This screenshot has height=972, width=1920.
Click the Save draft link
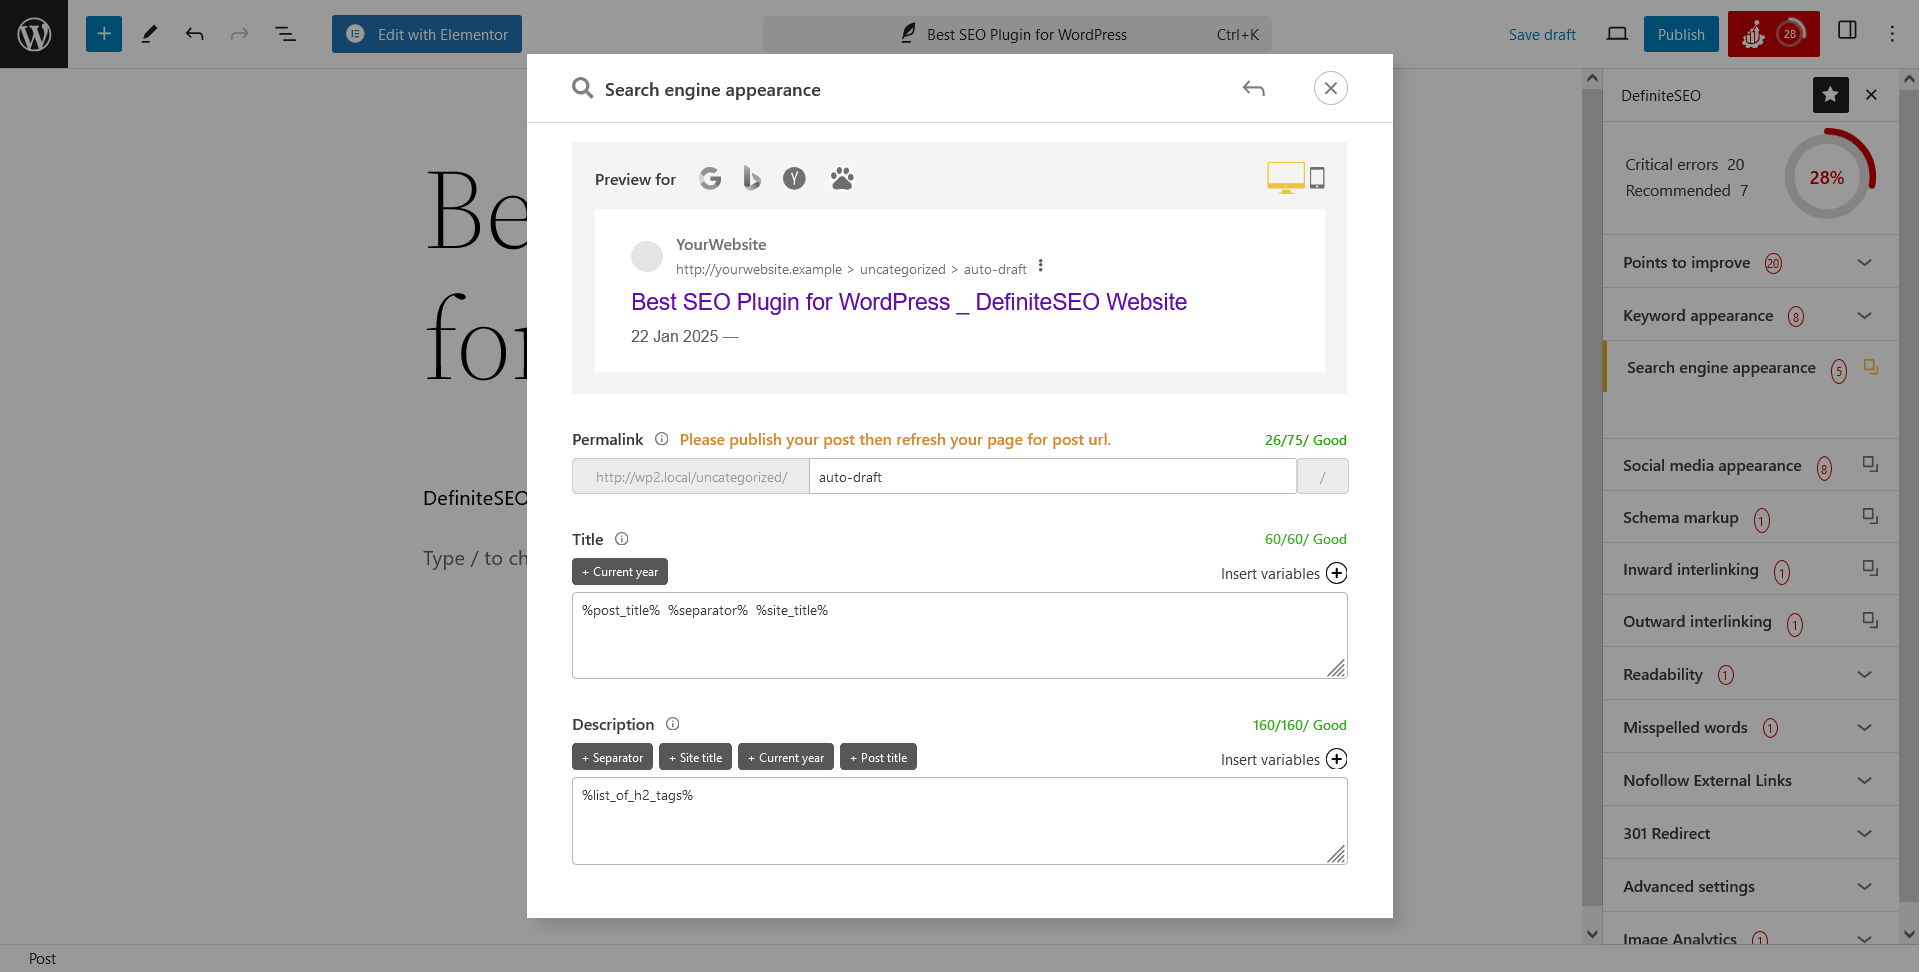point(1542,34)
